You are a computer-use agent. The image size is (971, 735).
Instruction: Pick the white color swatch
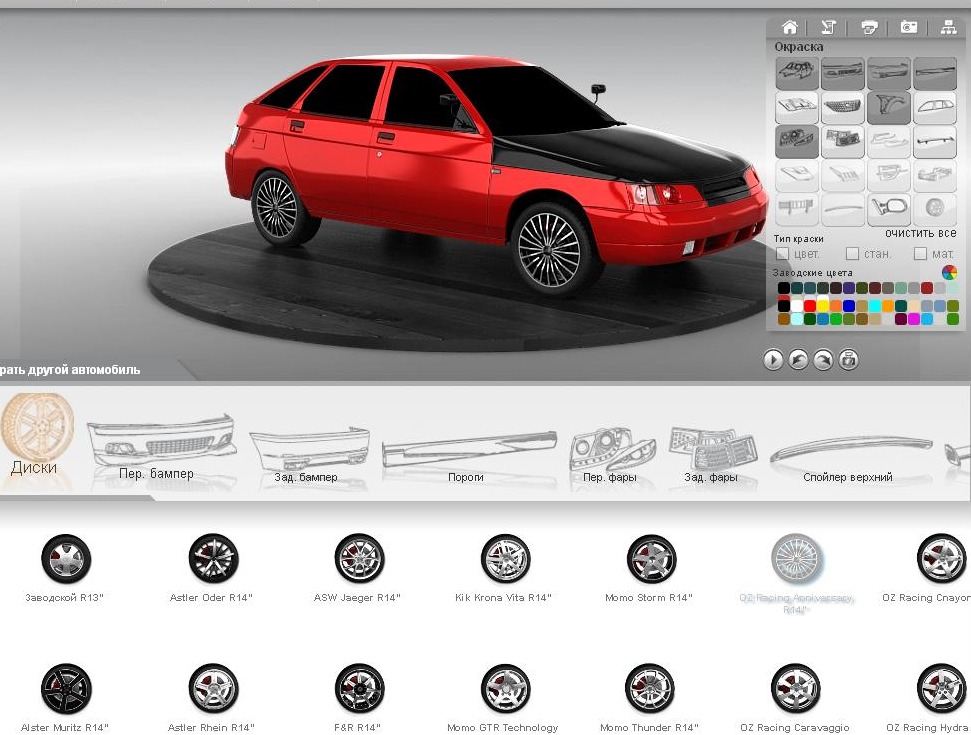point(796,306)
